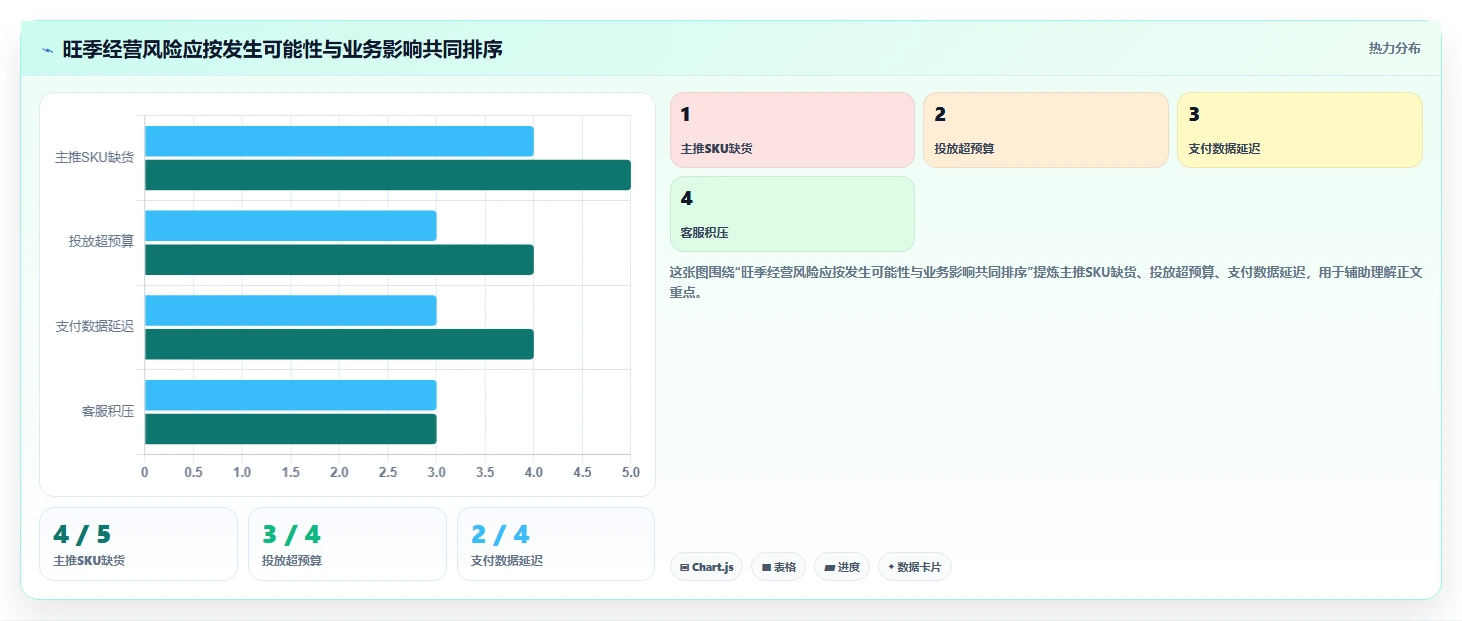The width and height of the screenshot is (1462, 621).
Task: Click the description paragraph starting 这张图围绕
Action: coord(1046,282)
